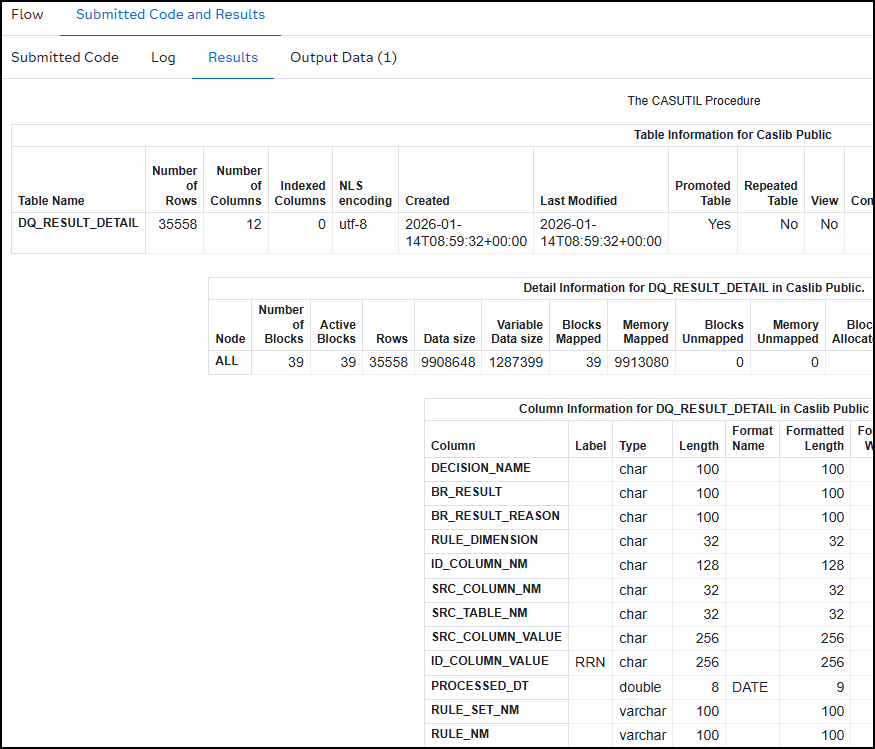
Task: Open the Log sub-tab
Action: coord(163,57)
